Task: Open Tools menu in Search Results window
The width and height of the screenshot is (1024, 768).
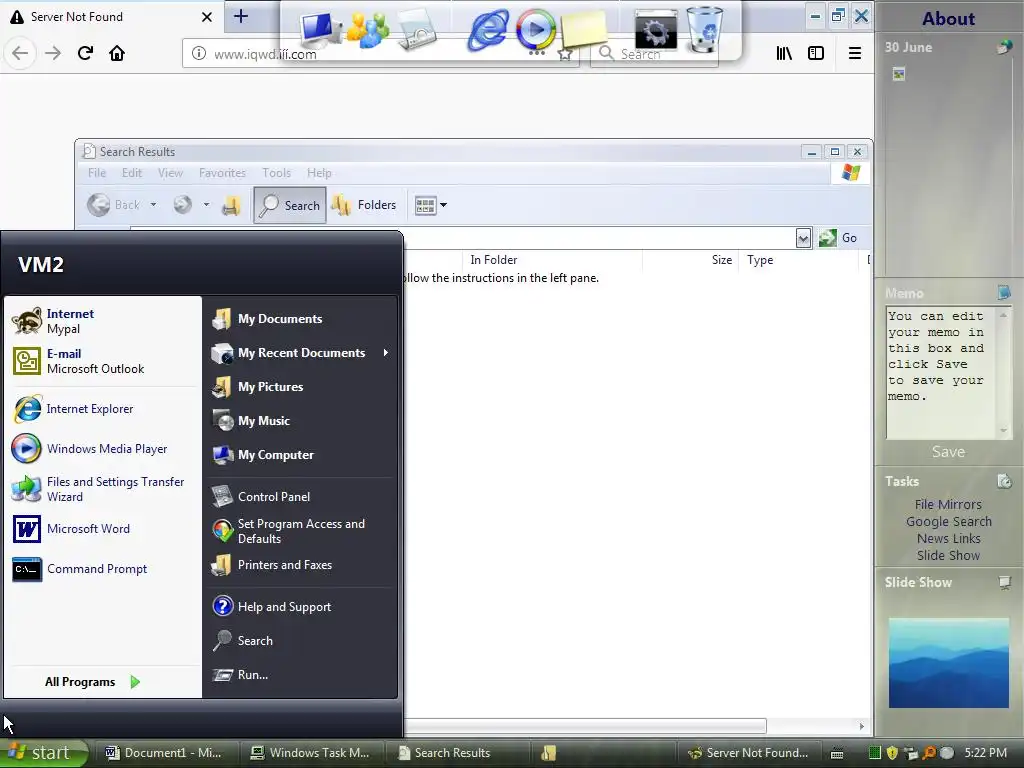Action: pyautogui.click(x=276, y=173)
